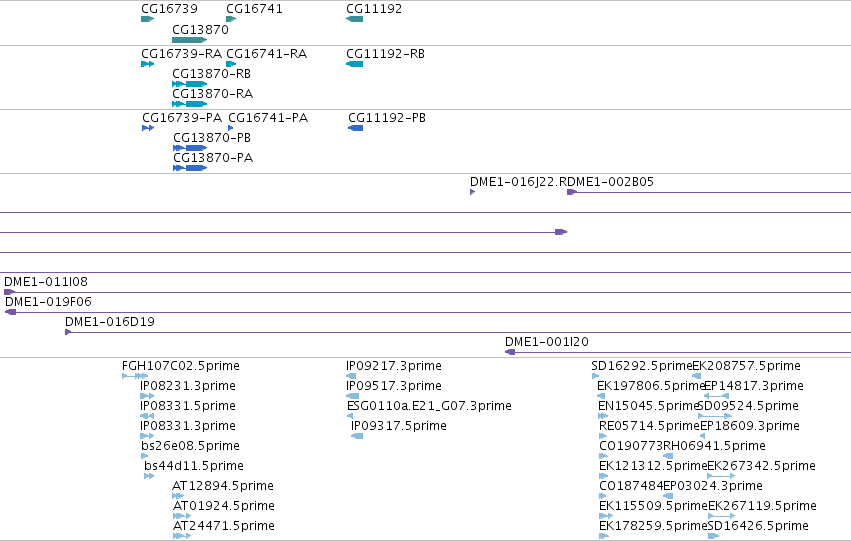851x541 pixels.
Task: Select the CG11192-RB transcript label
Action: (385, 54)
